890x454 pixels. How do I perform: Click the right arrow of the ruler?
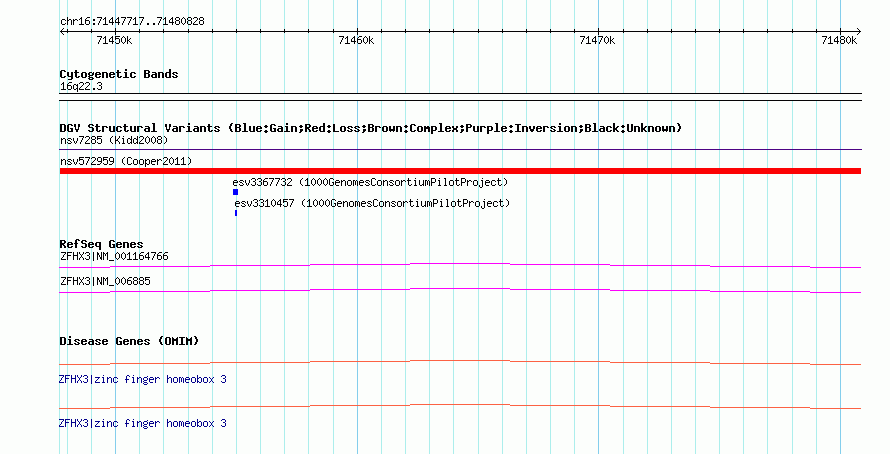[858, 32]
